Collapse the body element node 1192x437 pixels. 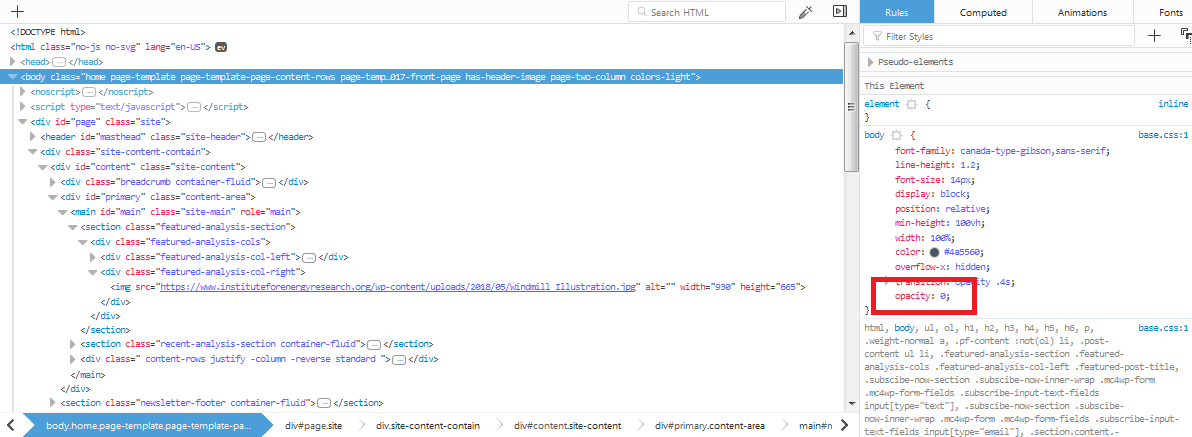[13, 77]
